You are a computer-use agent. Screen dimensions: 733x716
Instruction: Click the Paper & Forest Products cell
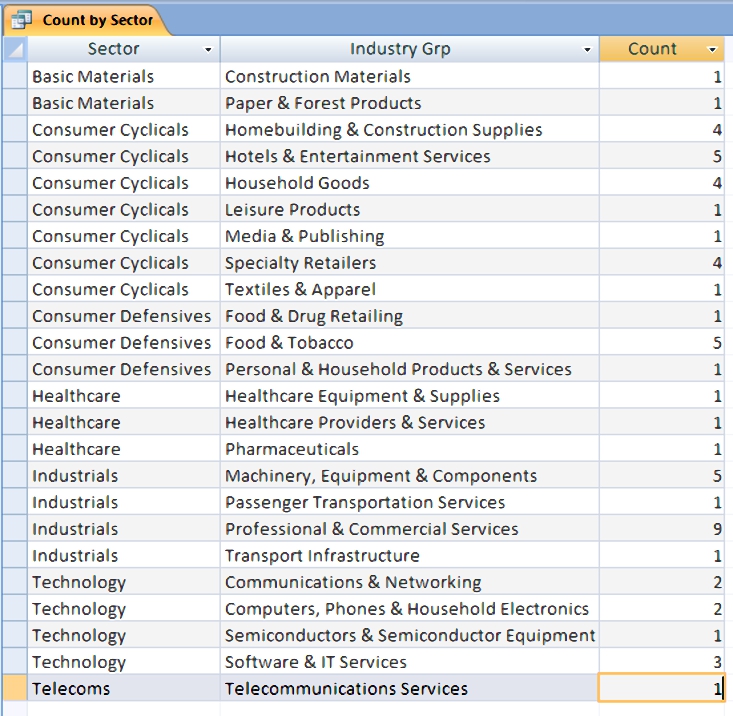[410, 103]
